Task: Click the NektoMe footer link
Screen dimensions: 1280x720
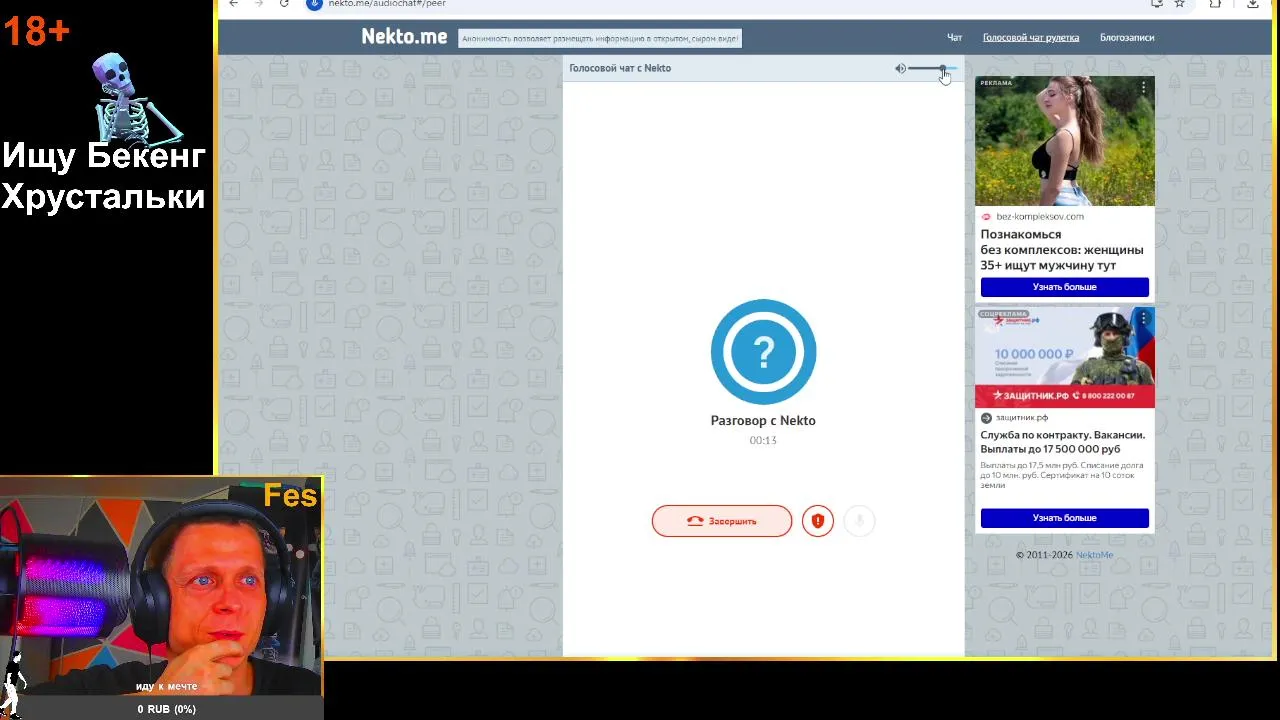Action: click(x=1094, y=555)
